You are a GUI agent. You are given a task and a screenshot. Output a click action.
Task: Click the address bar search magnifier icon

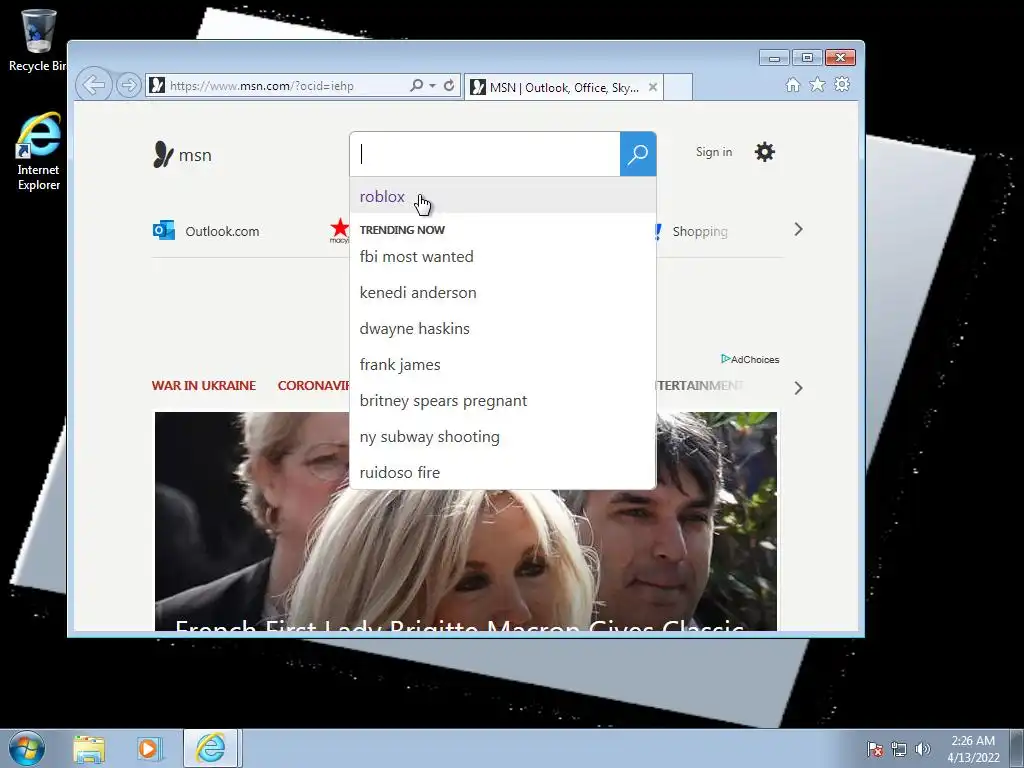(416, 86)
